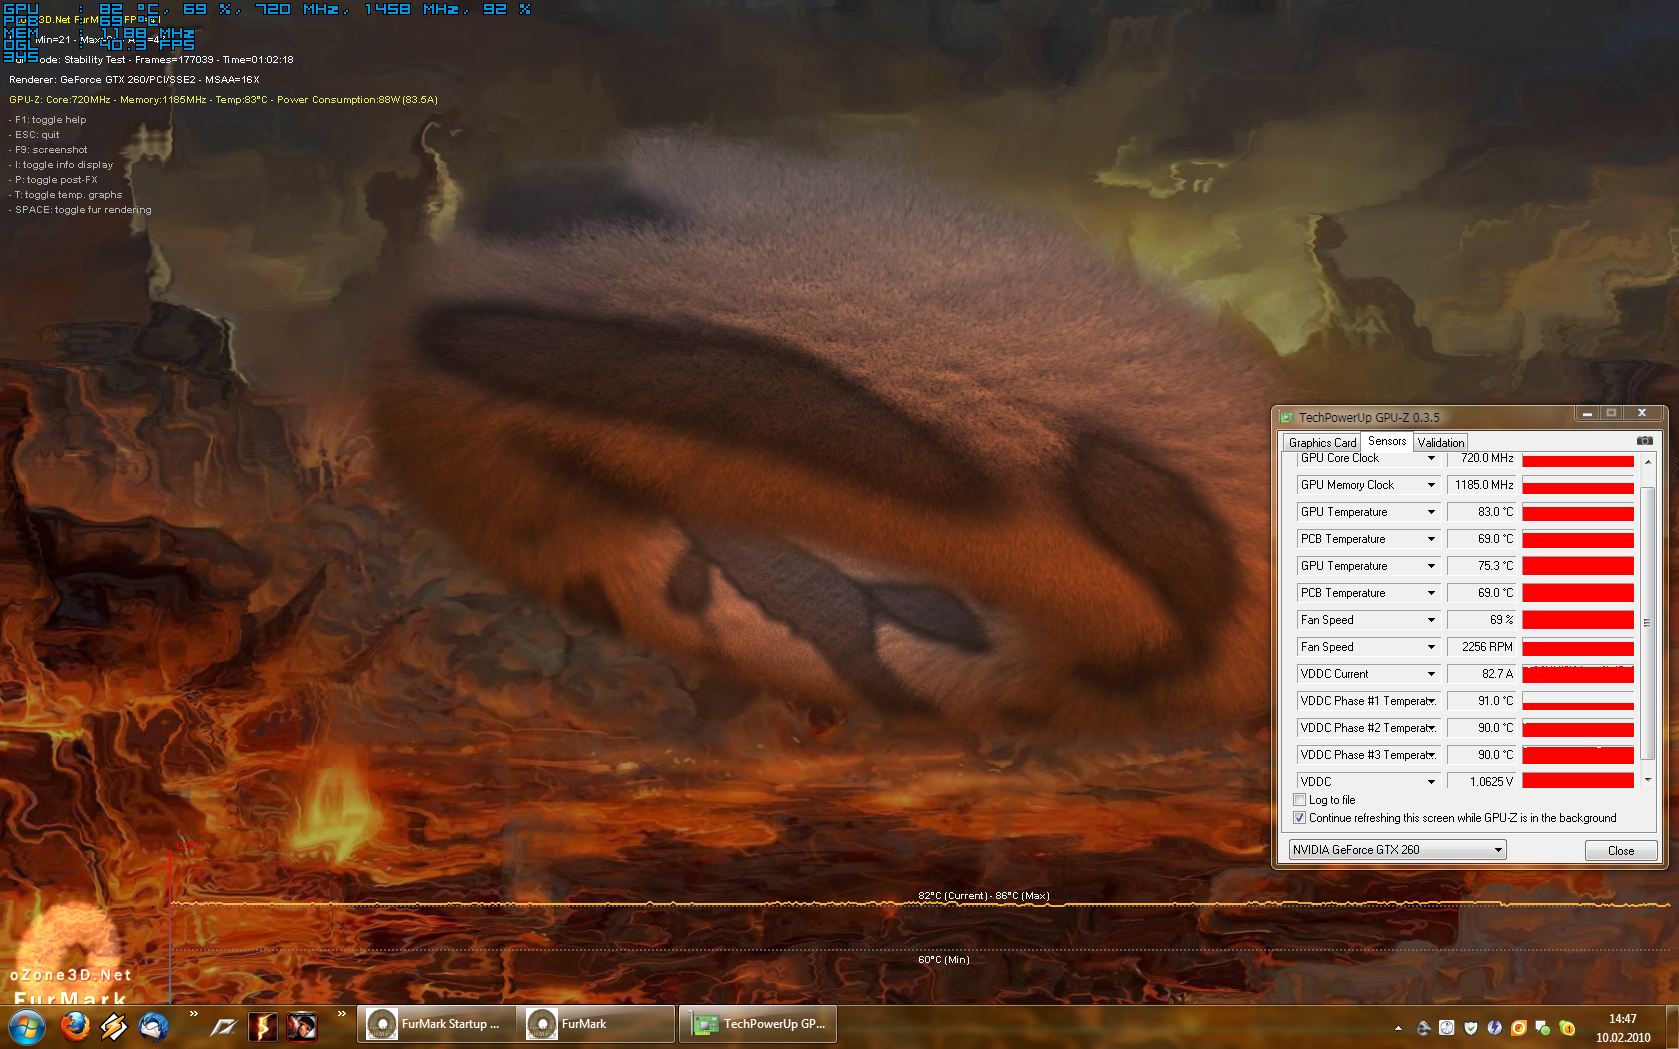1679x1049 pixels.
Task: Open Thunderbird from the quick launch bar
Action: click(x=153, y=1025)
